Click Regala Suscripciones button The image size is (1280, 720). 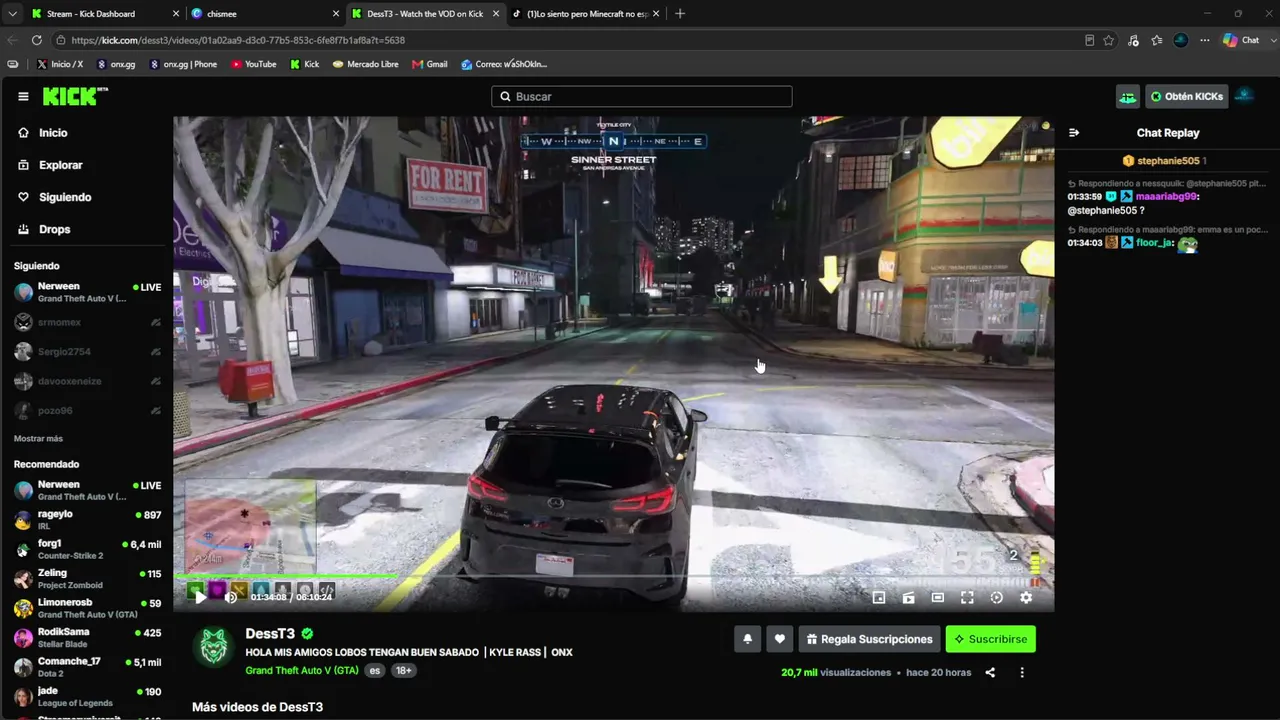tap(870, 639)
